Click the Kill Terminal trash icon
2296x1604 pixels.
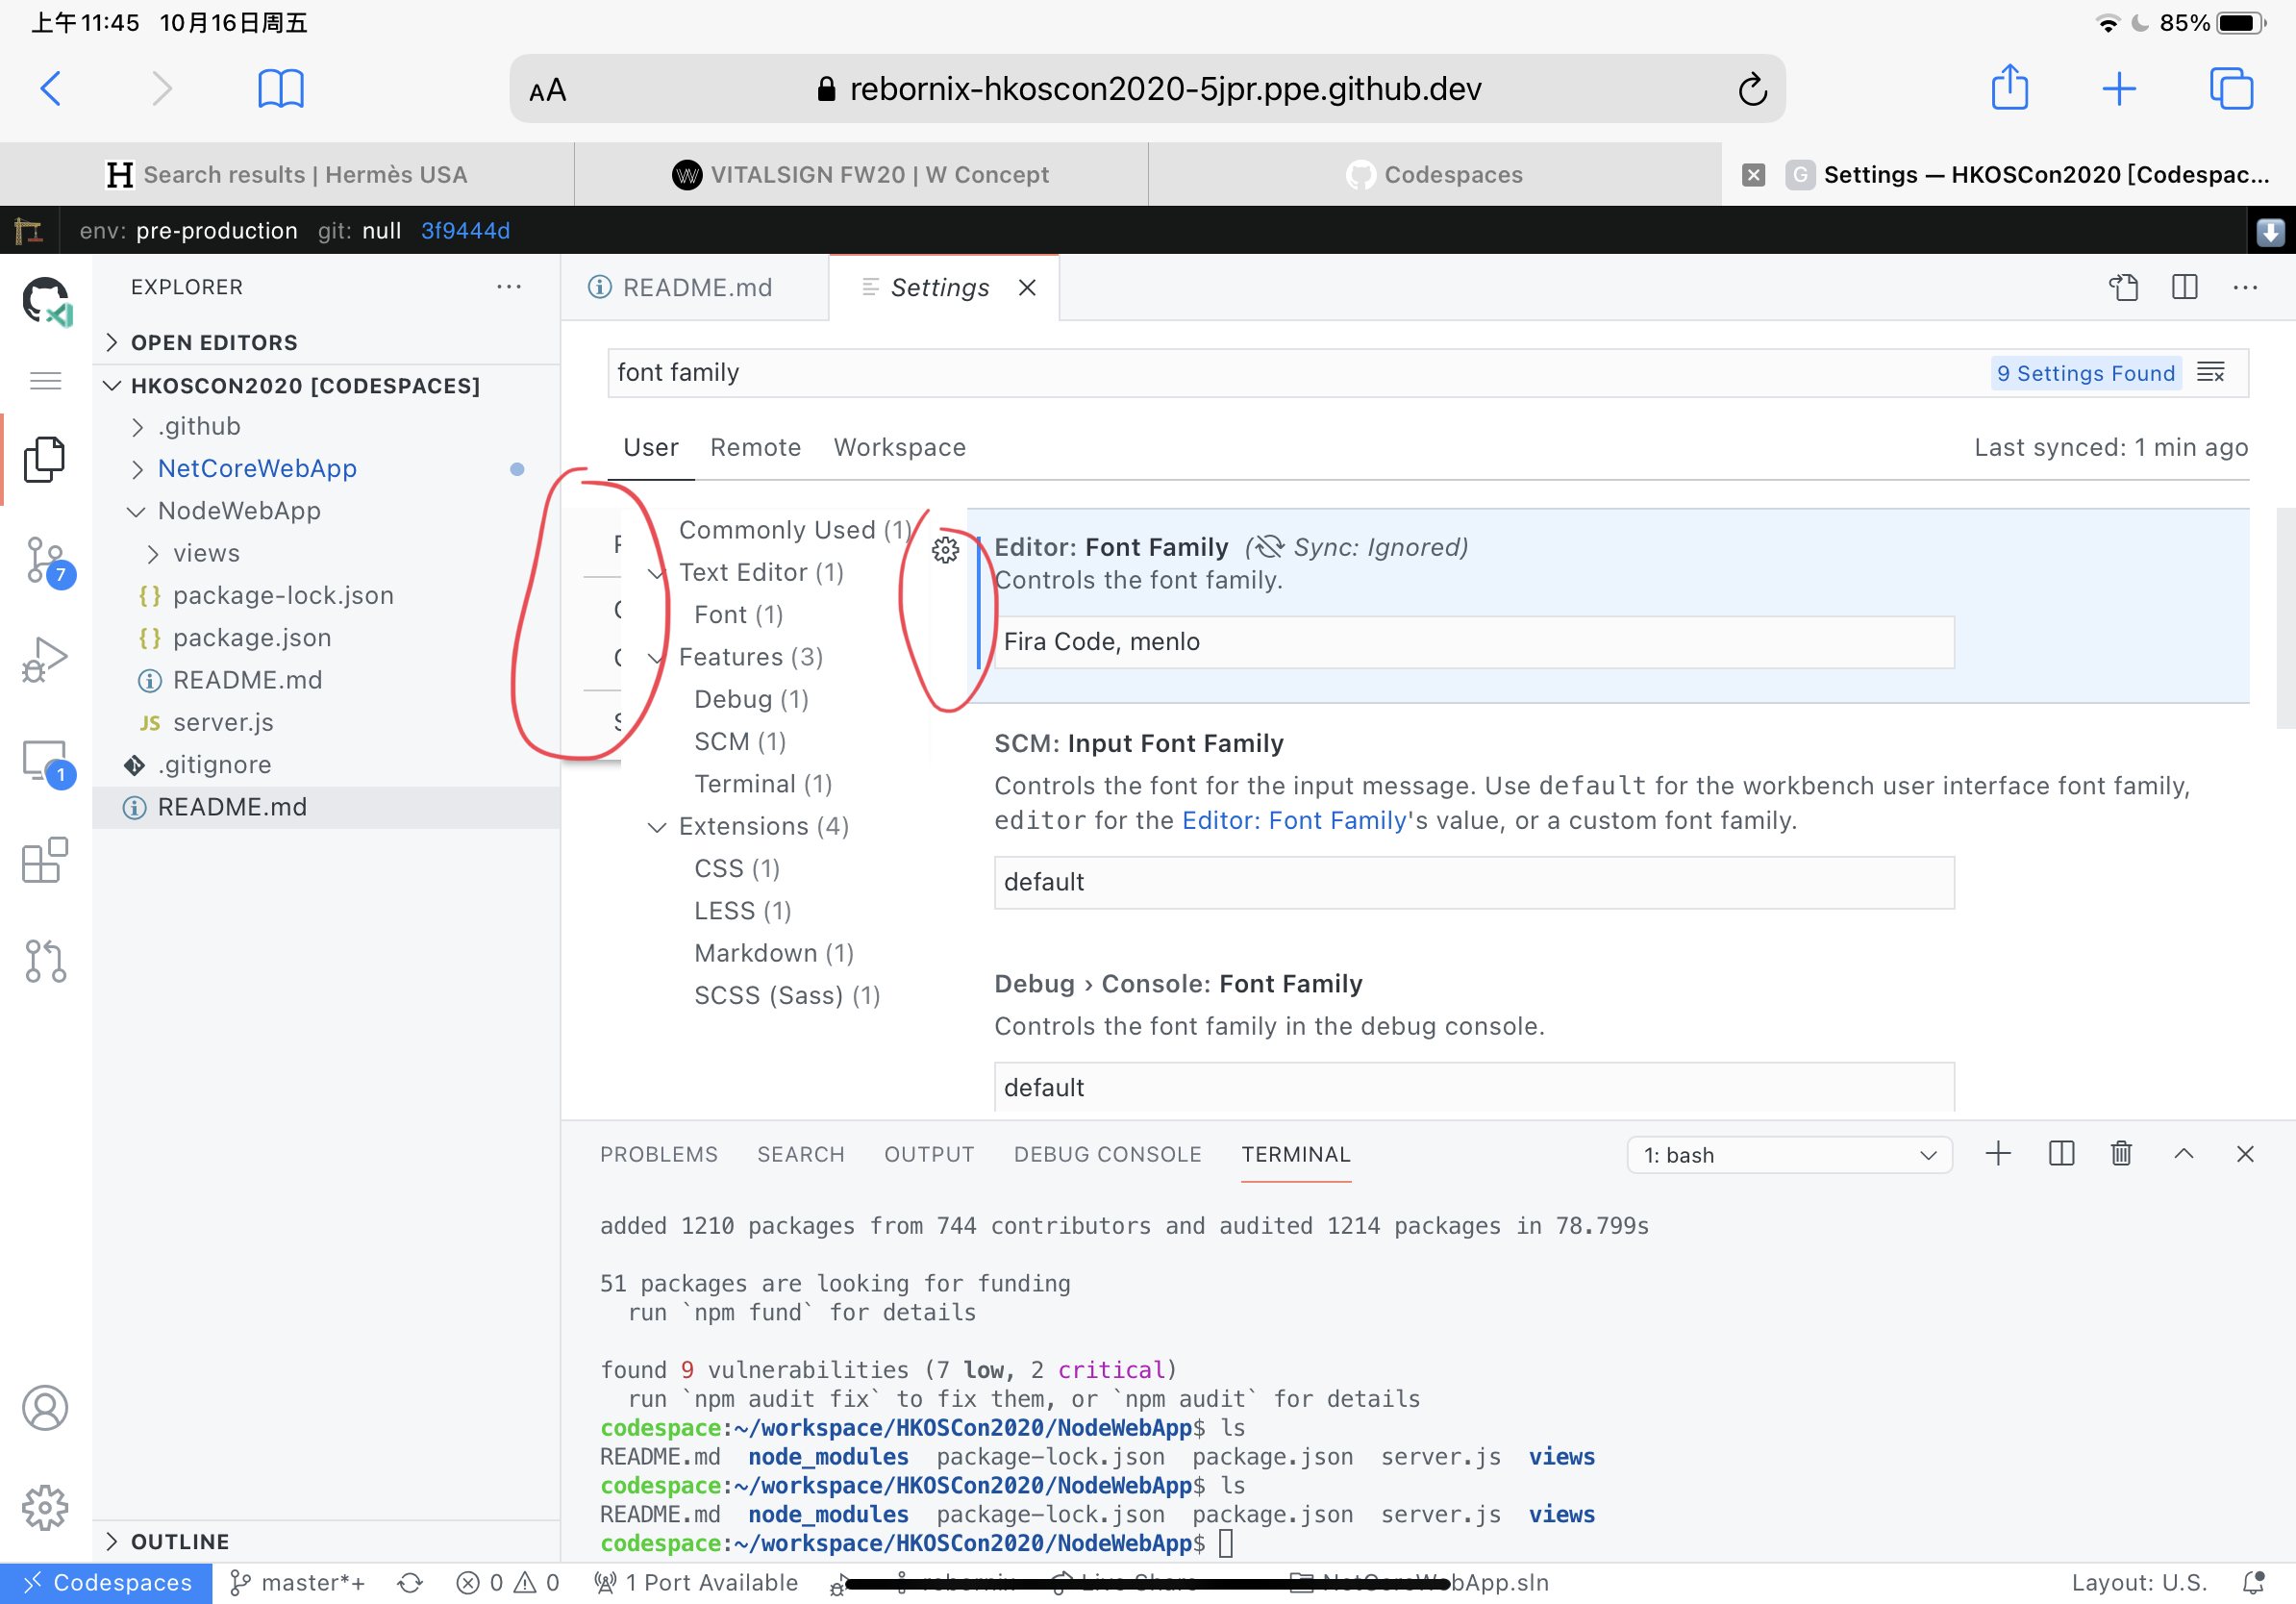2121,1154
